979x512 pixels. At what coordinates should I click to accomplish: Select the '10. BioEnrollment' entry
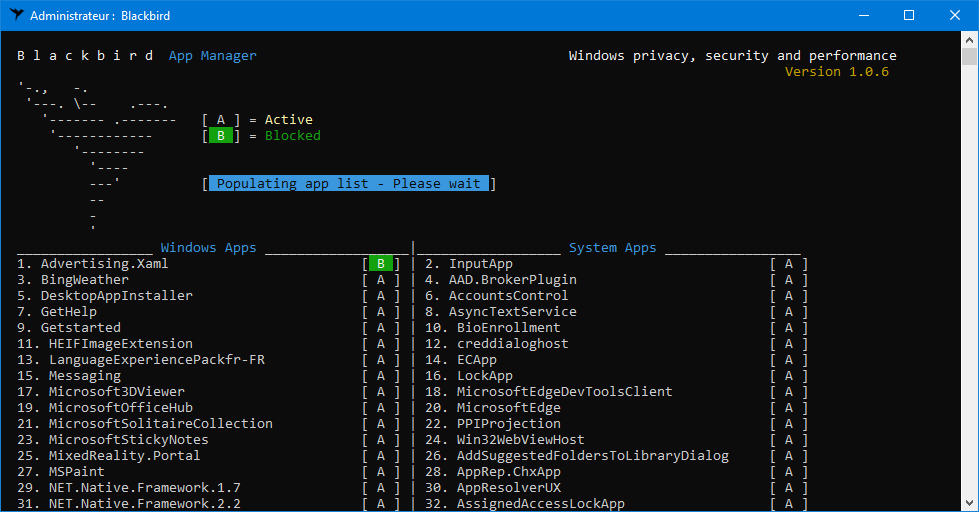click(493, 328)
